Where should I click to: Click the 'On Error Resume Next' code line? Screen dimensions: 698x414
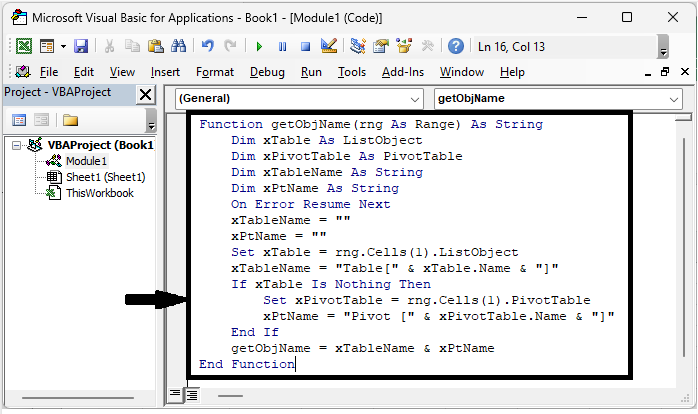click(x=310, y=204)
